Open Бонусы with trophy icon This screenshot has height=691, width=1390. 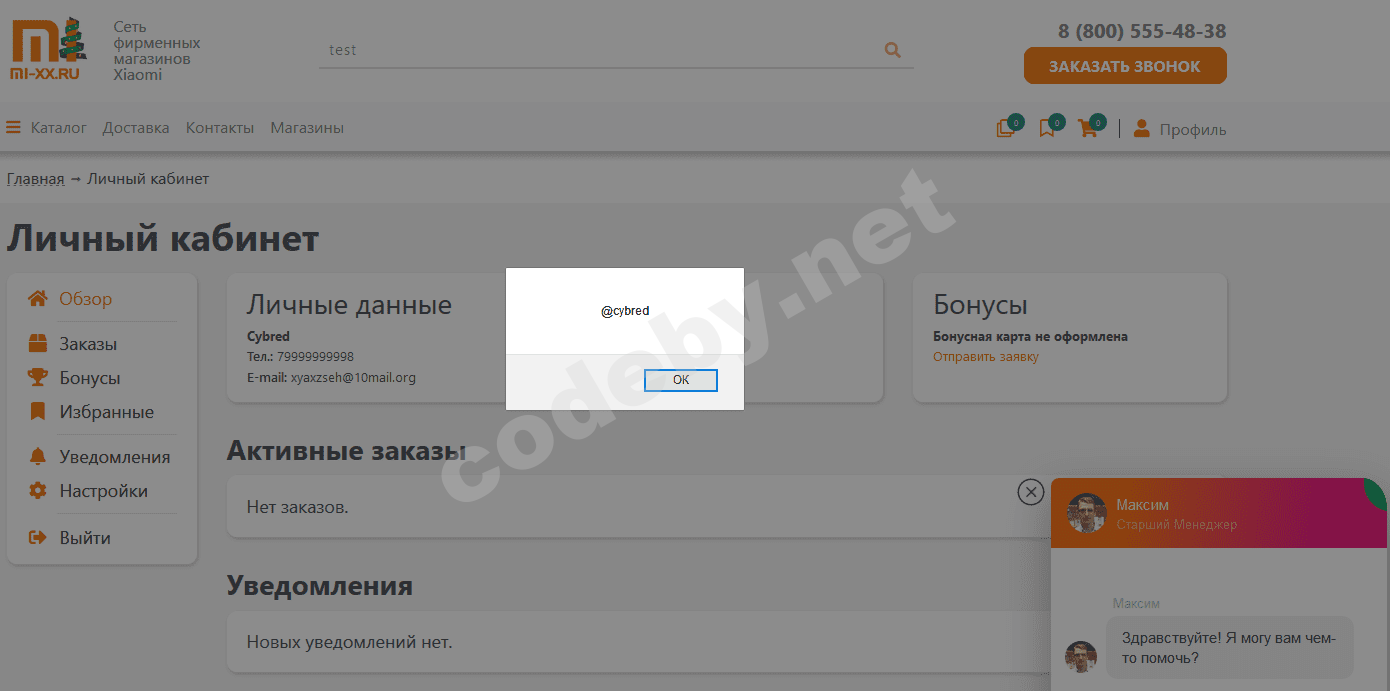tap(89, 378)
